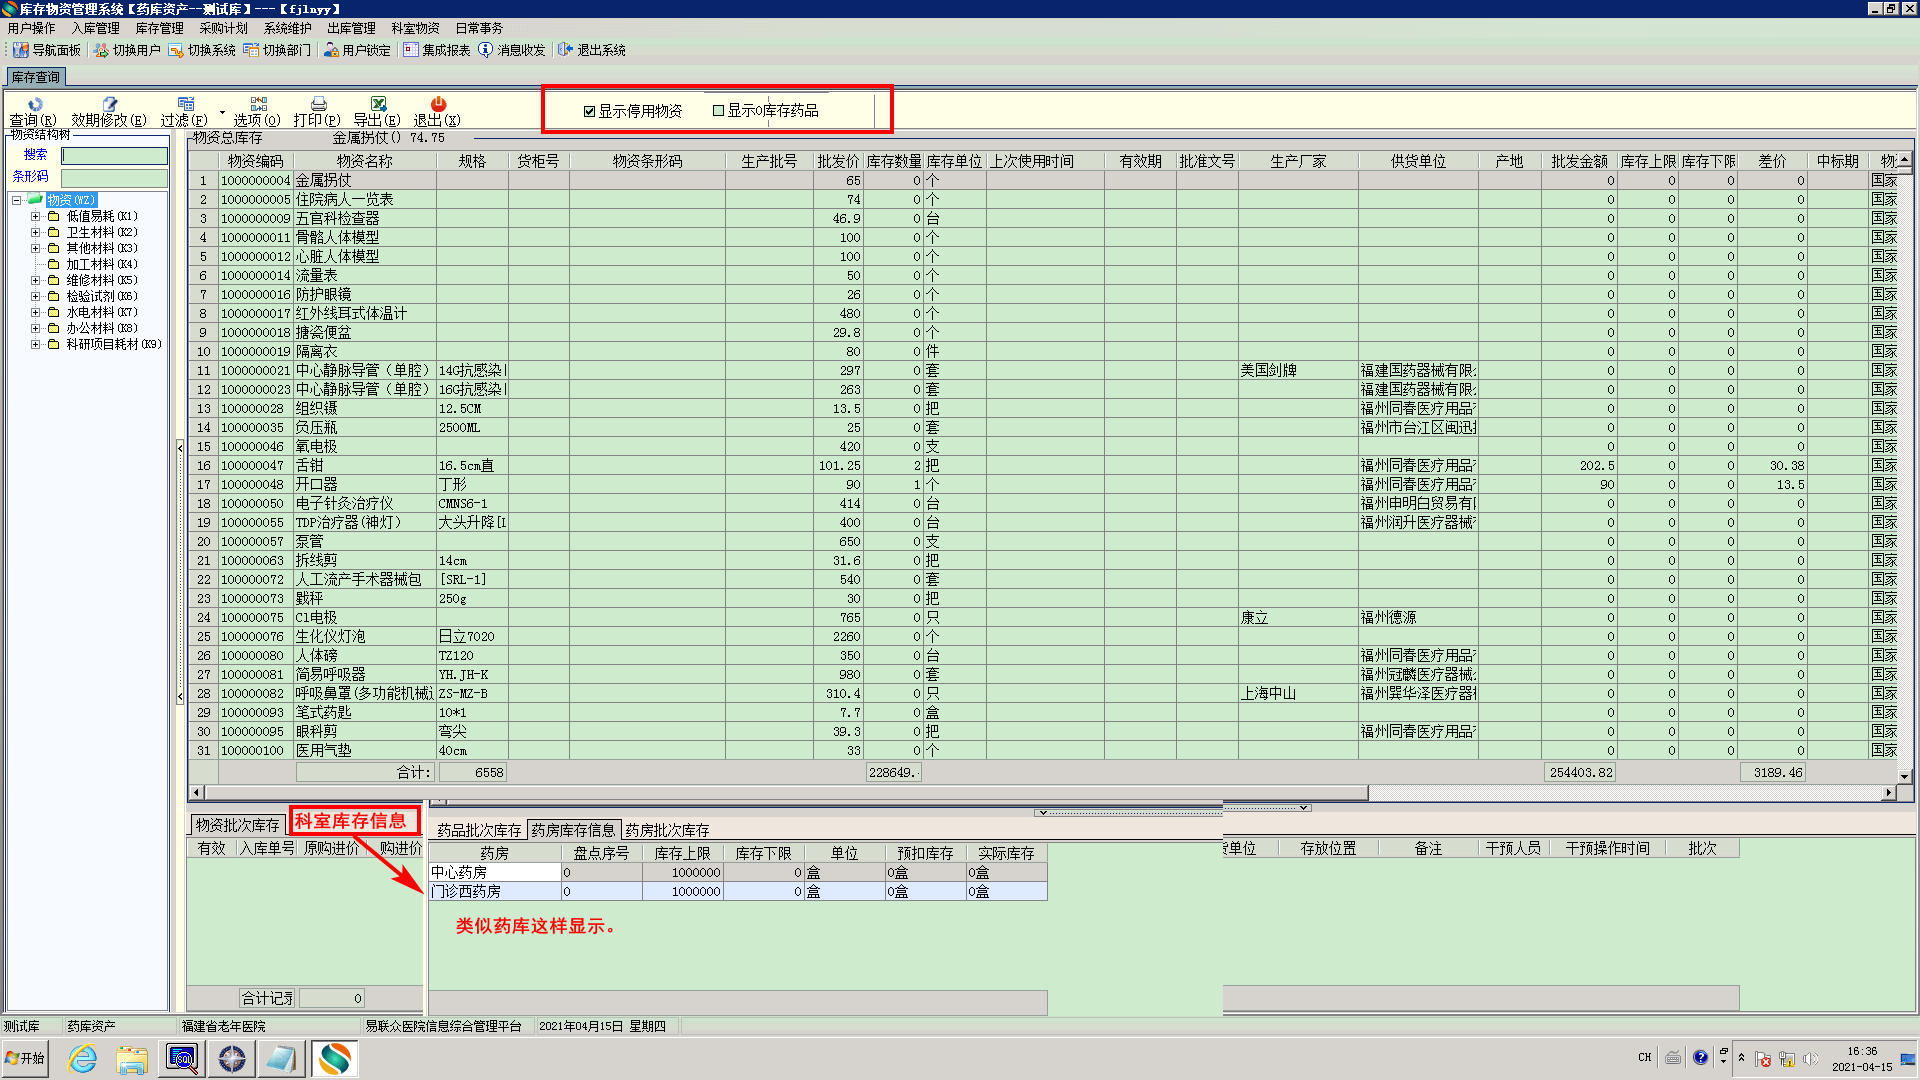The image size is (1920, 1080).
Task: Click the 物资批次库存 tab button
Action: point(237,825)
